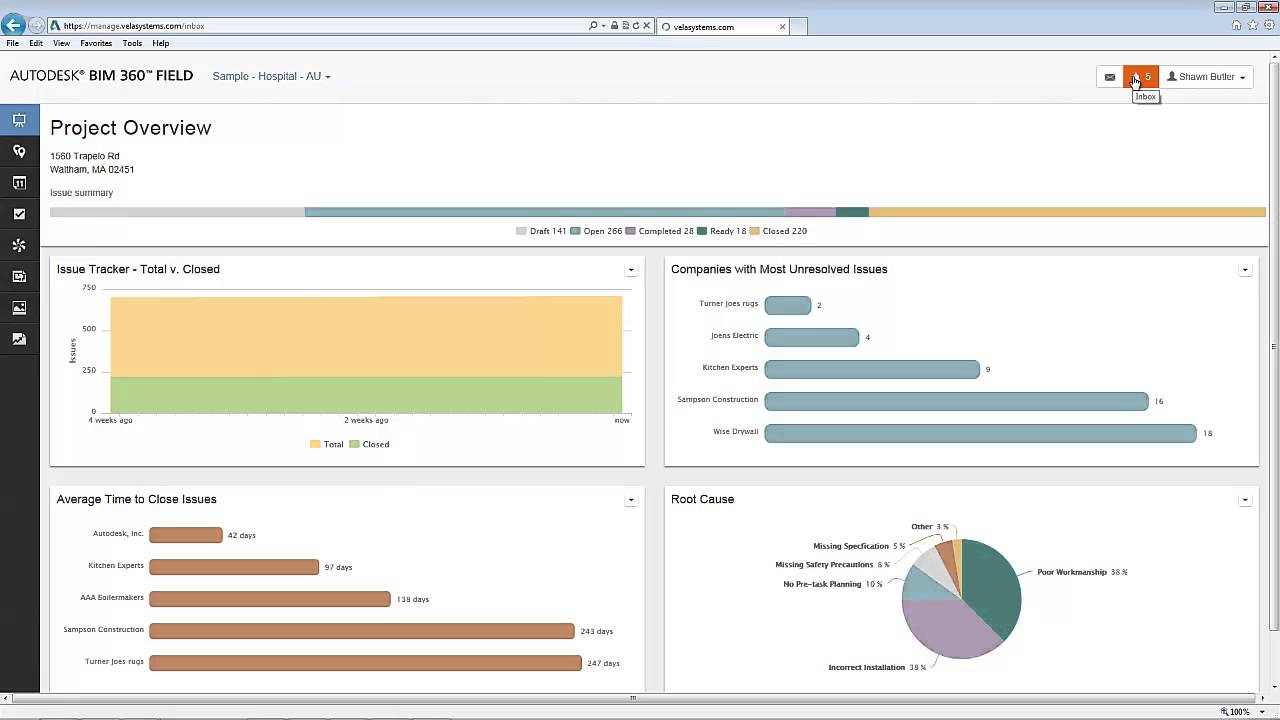
Task: Open the Reports chart sidebar icon
Action: tap(19, 339)
